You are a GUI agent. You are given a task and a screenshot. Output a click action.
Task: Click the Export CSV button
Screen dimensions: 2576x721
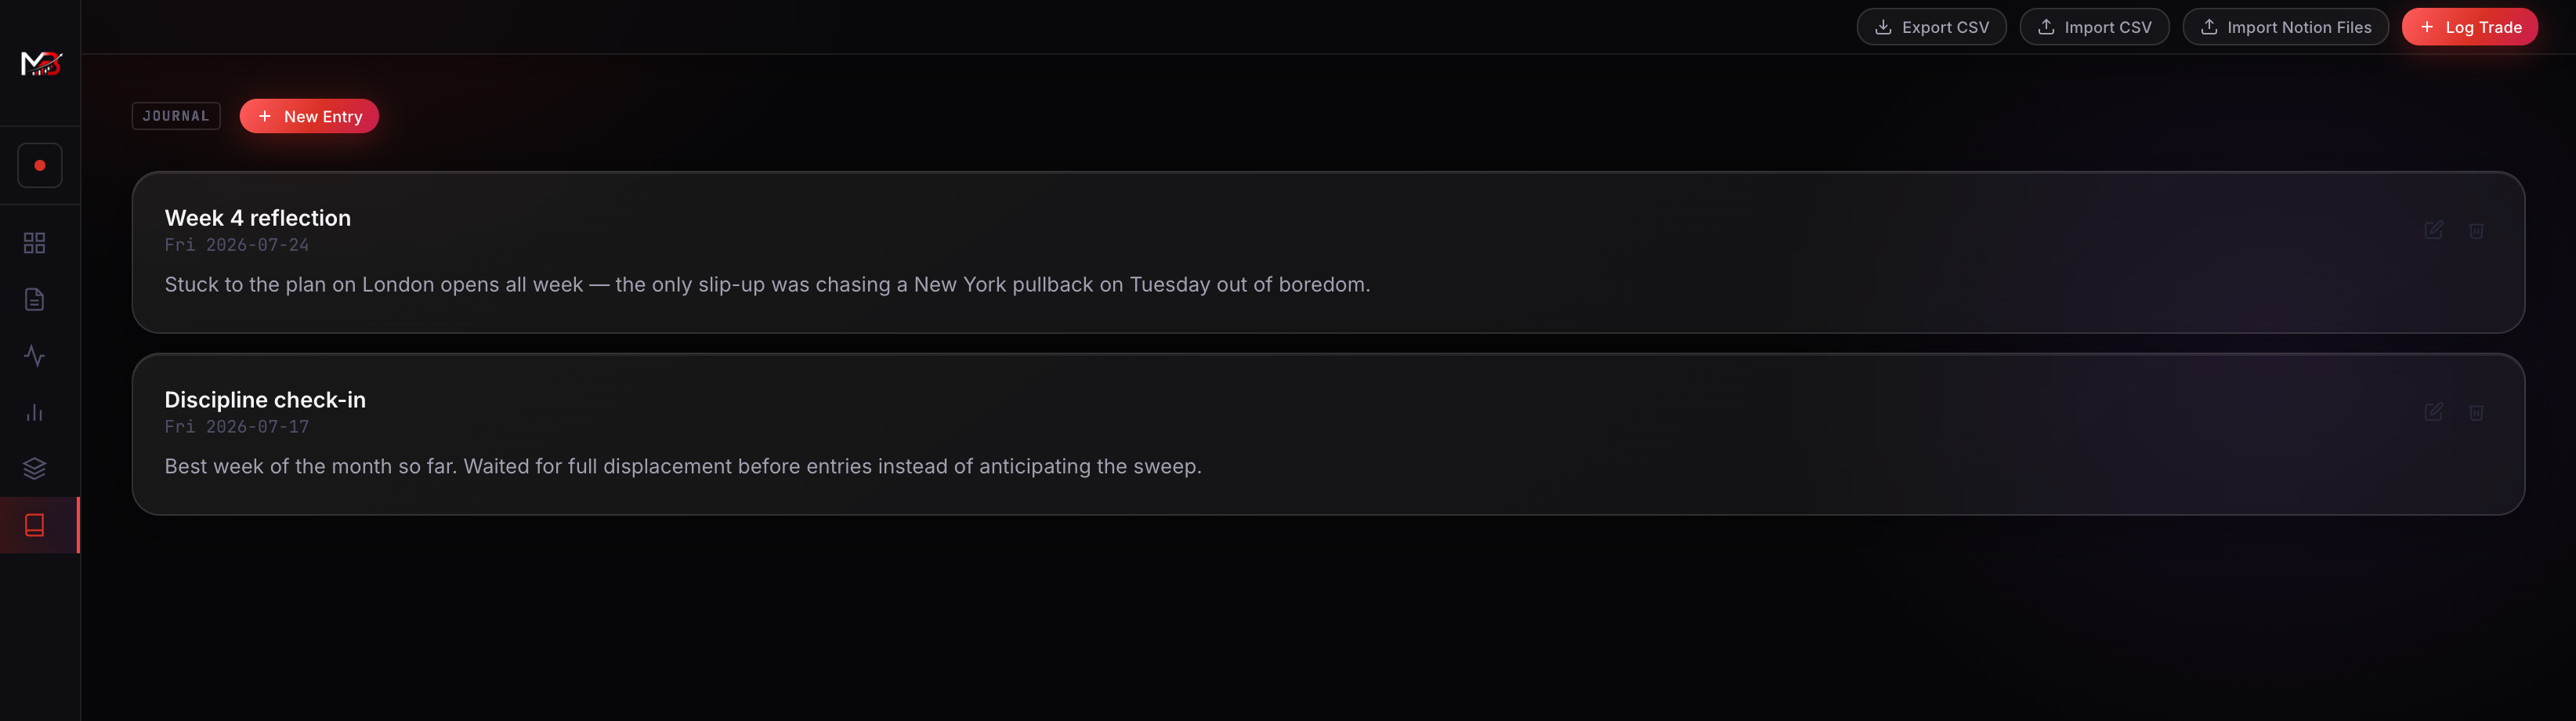1931,27
